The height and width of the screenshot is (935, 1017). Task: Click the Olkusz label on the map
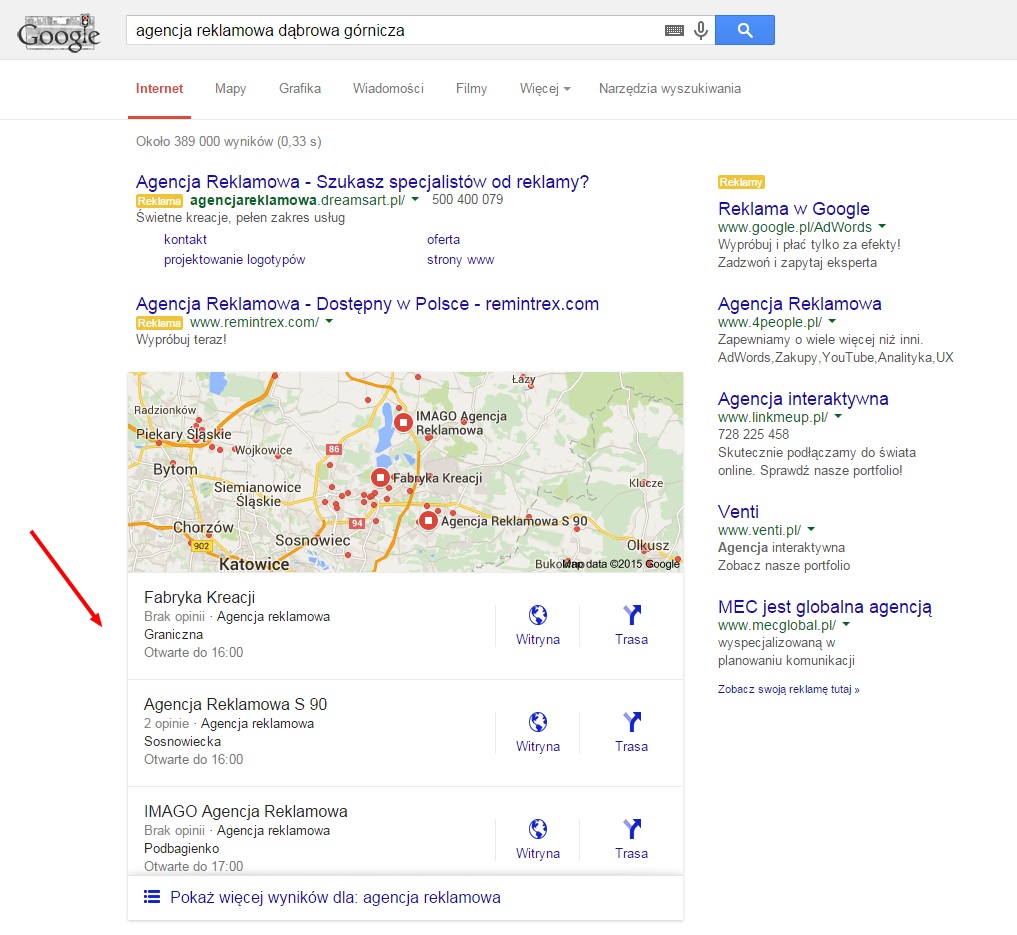[x=648, y=545]
